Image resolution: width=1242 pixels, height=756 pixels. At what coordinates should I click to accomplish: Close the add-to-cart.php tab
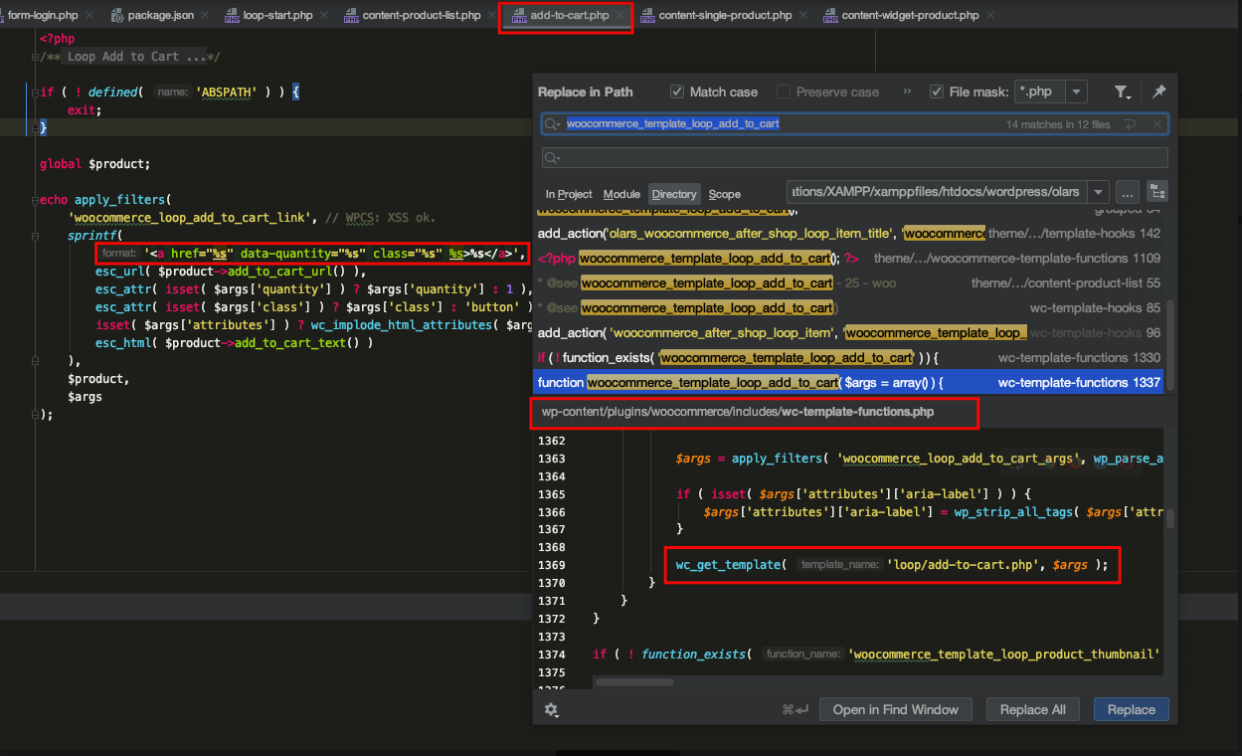(x=621, y=16)
